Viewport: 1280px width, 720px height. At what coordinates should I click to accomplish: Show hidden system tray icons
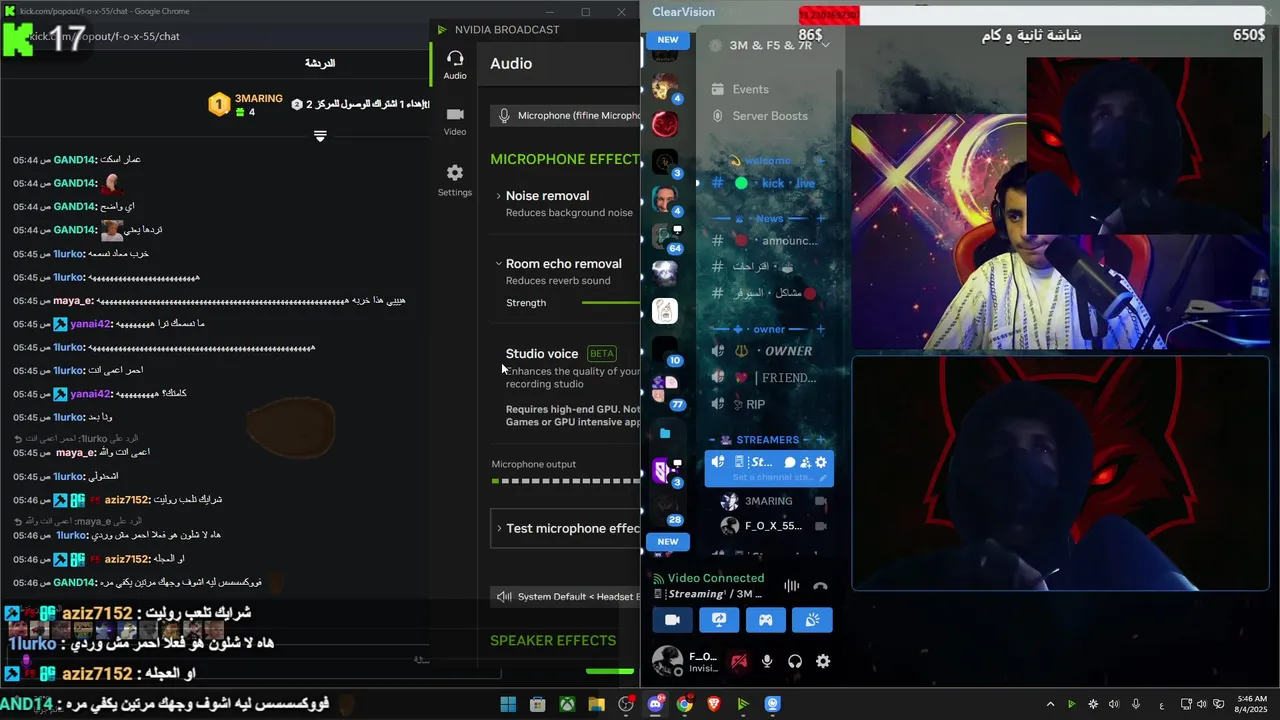(1050, 704)
